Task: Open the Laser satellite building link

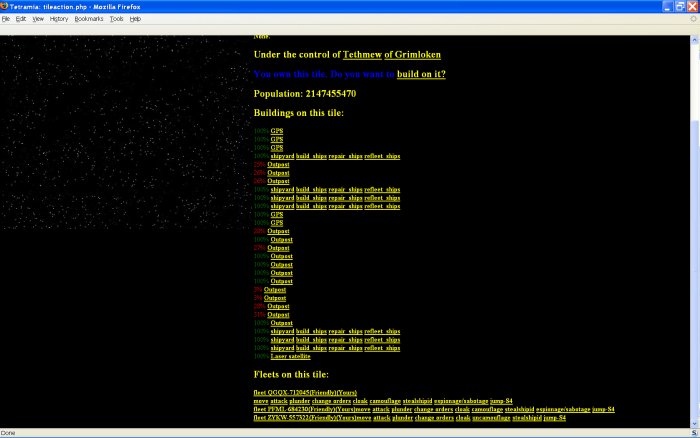Action: pos(290,356)
